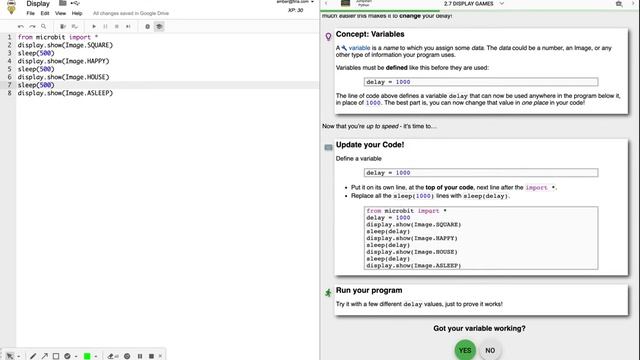
Task: Answer NO to variable working
Action: (490, 350)
